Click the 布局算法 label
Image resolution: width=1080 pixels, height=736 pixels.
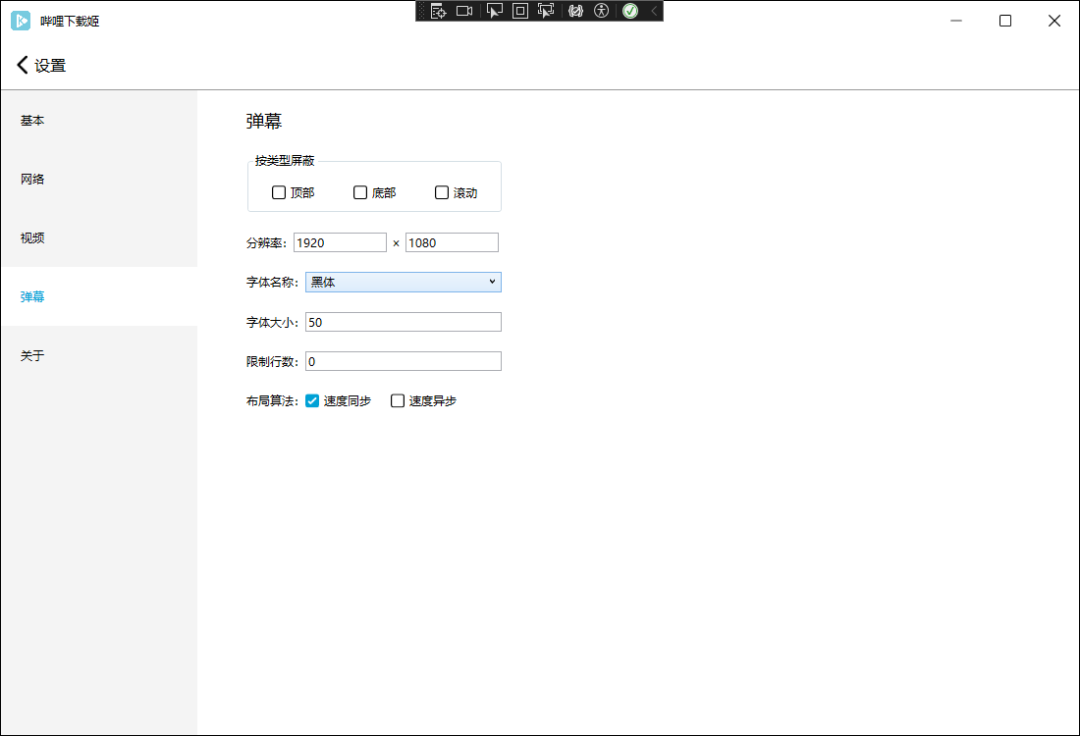(272, 401)
